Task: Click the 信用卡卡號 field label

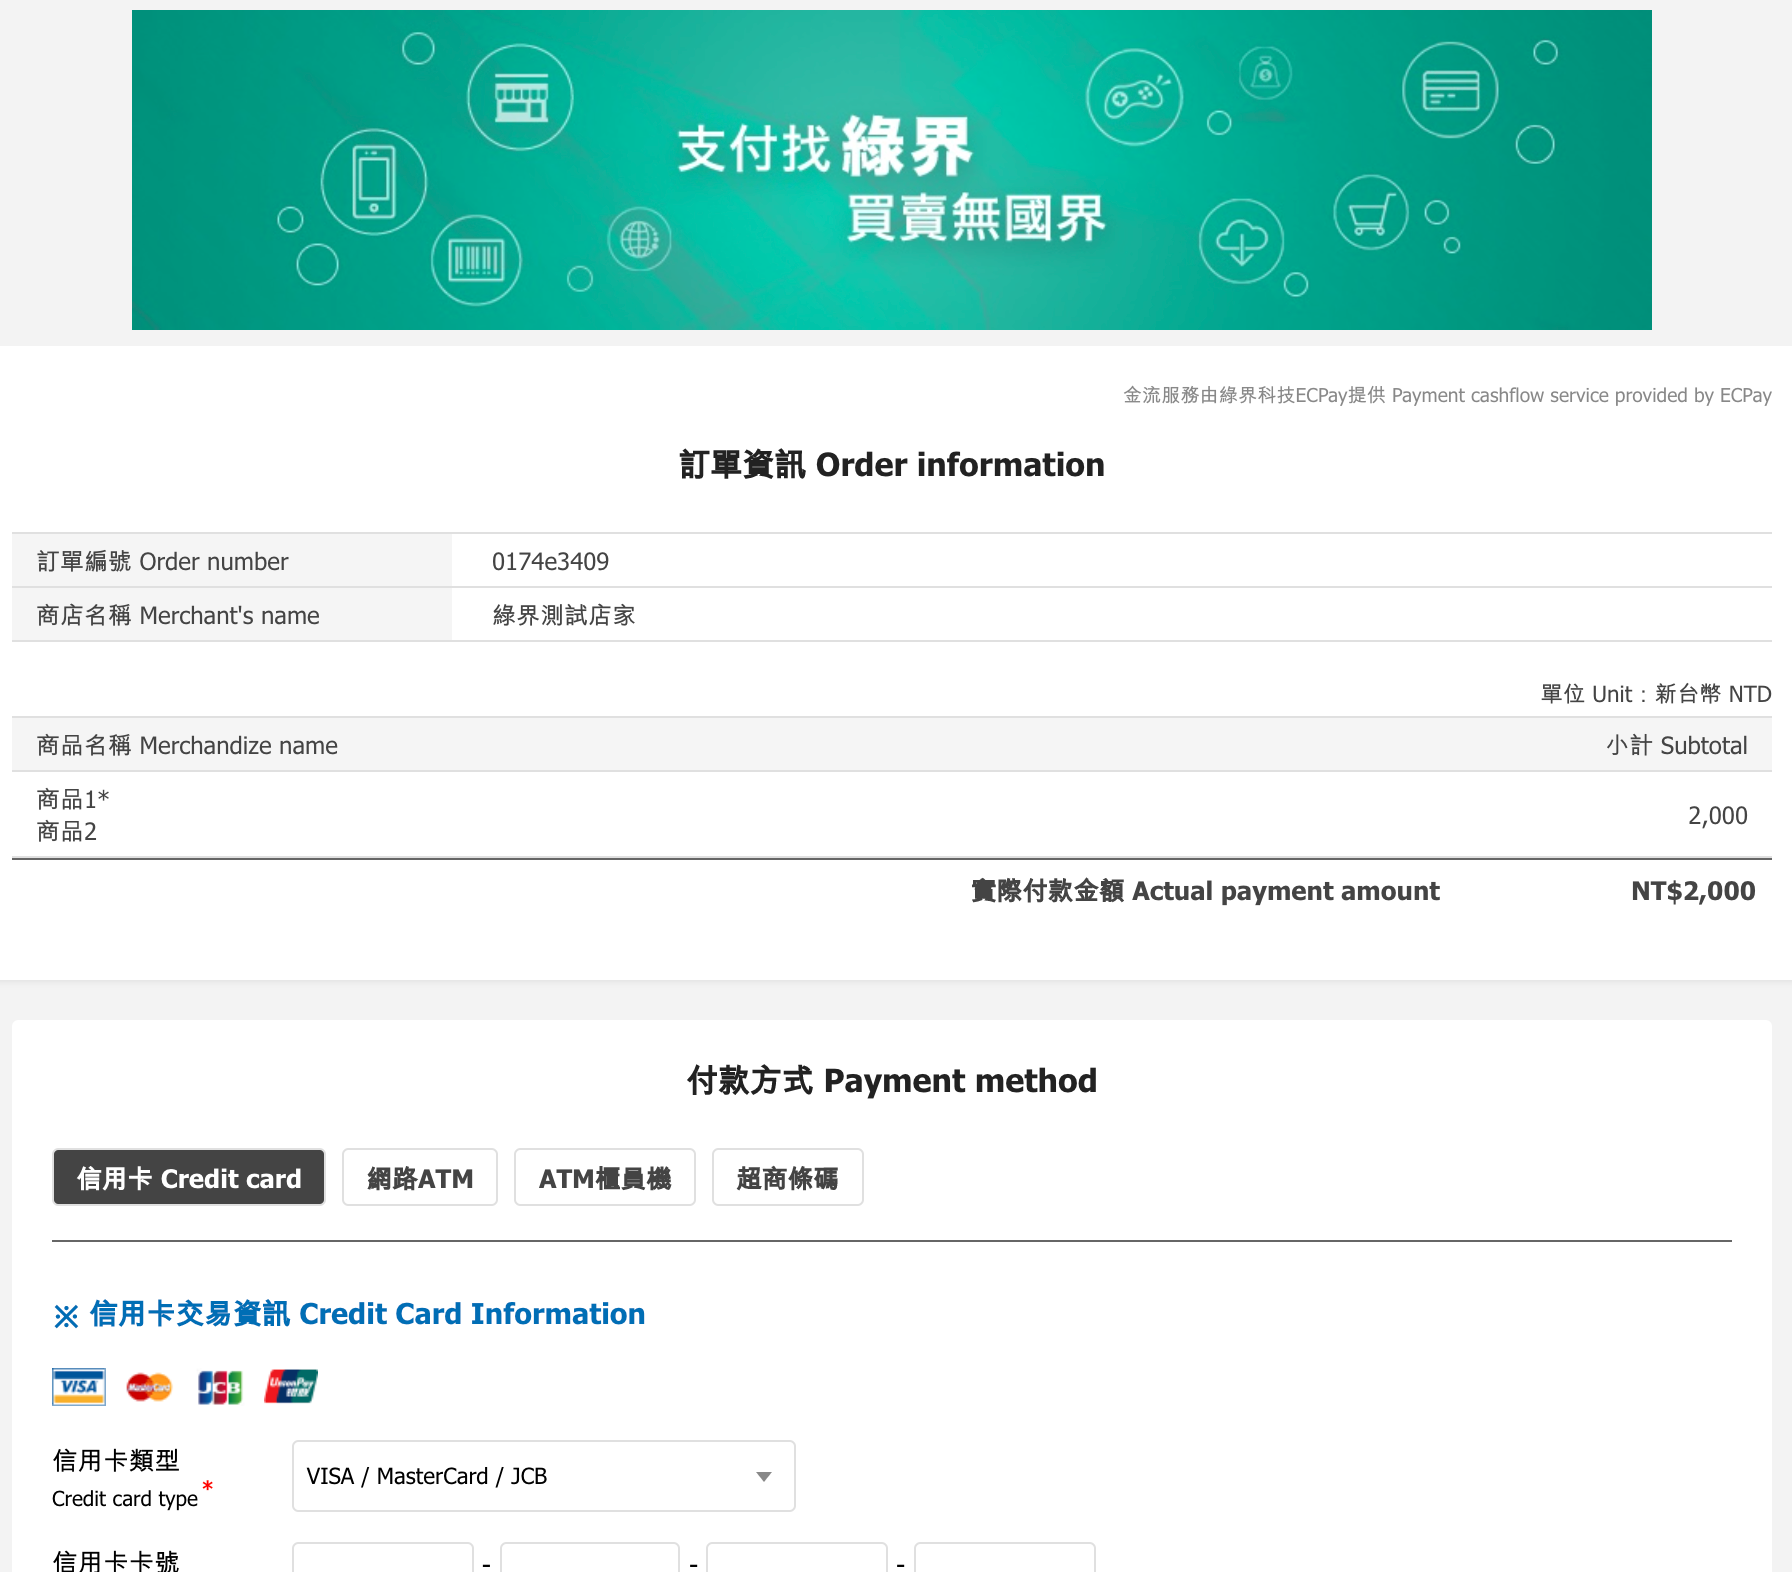Action: (x=116, y=1560)
